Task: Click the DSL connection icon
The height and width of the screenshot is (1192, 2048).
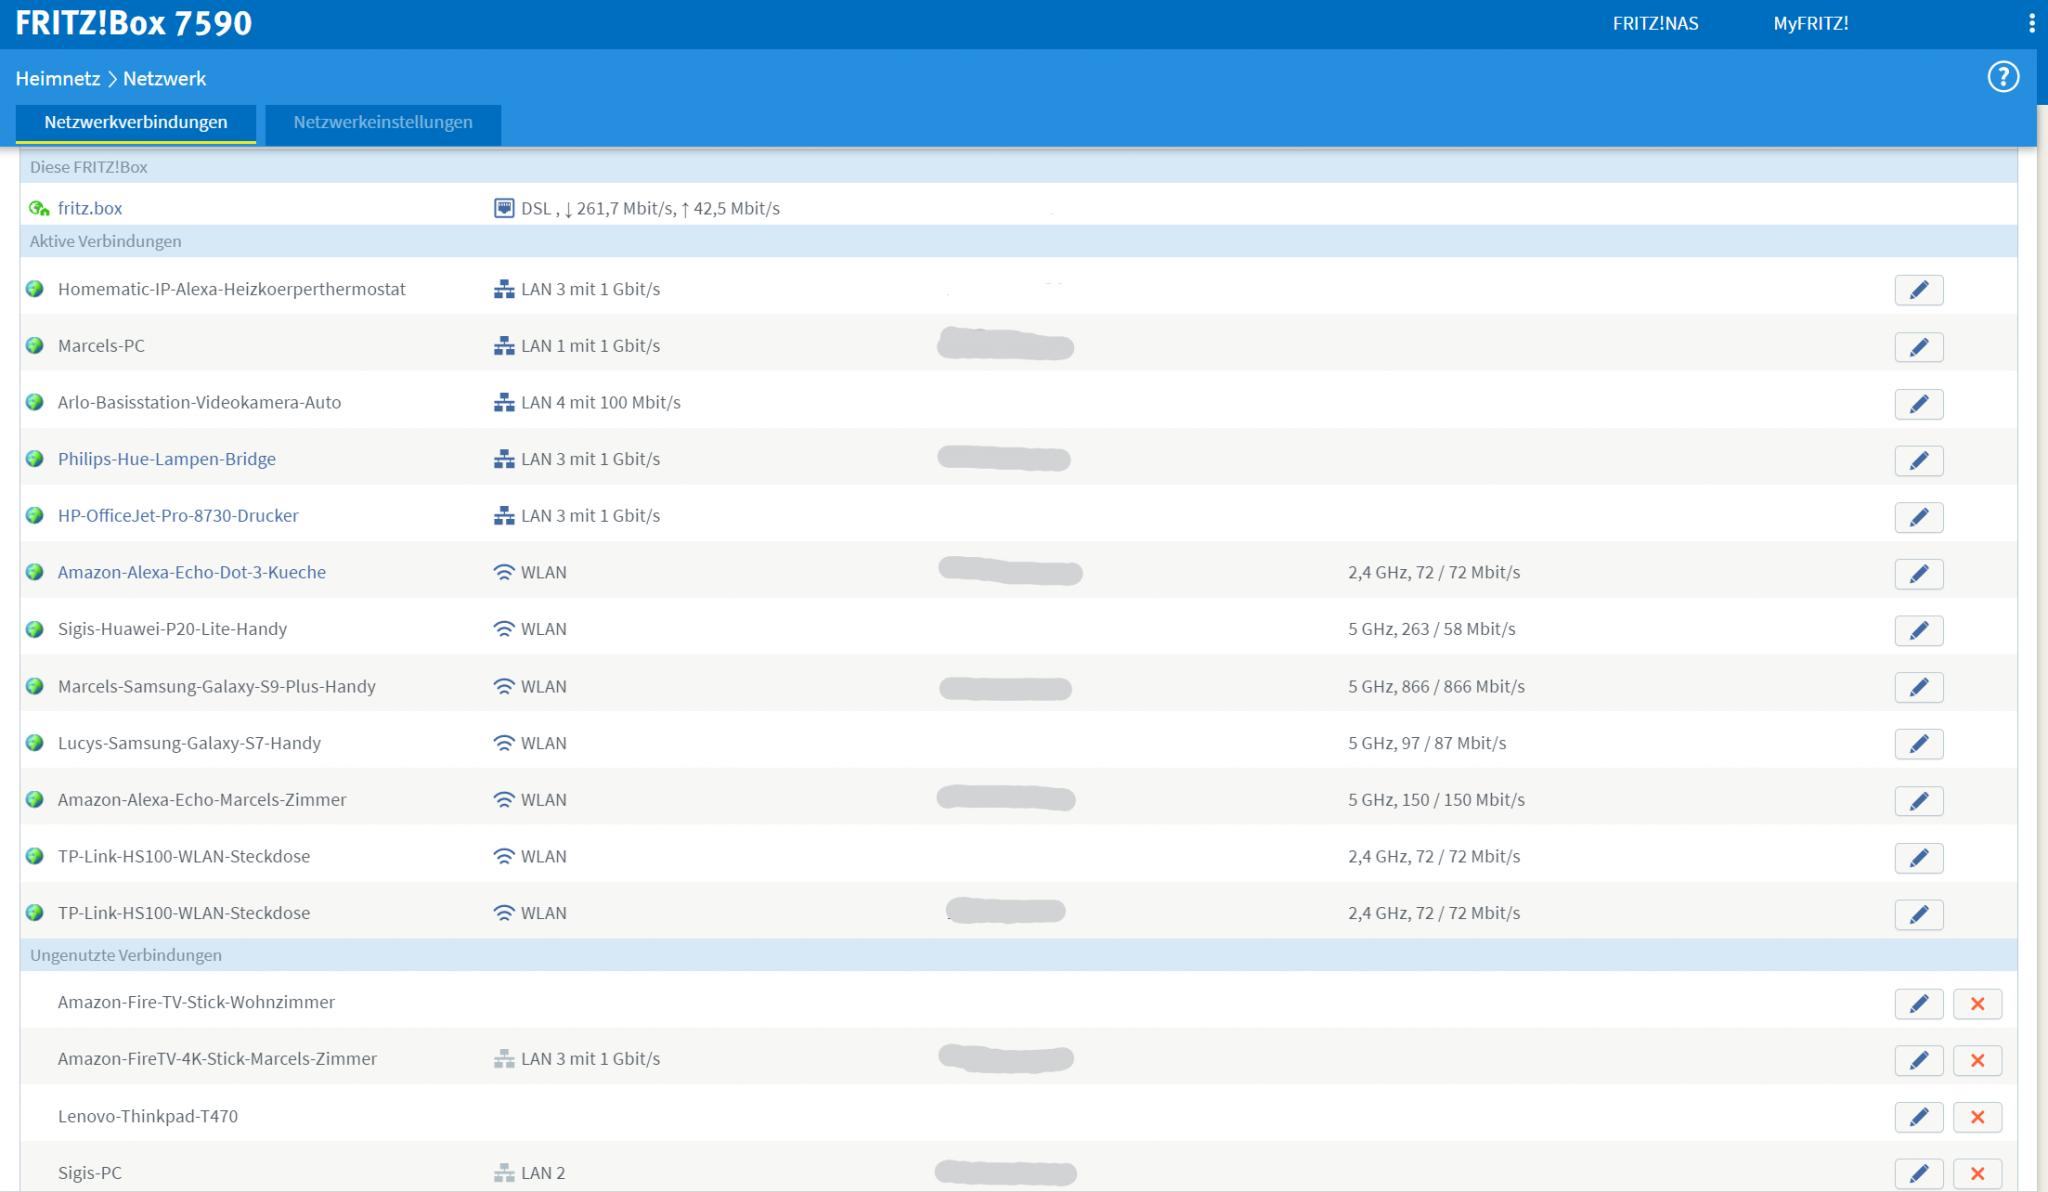Action: coord(504,208)
